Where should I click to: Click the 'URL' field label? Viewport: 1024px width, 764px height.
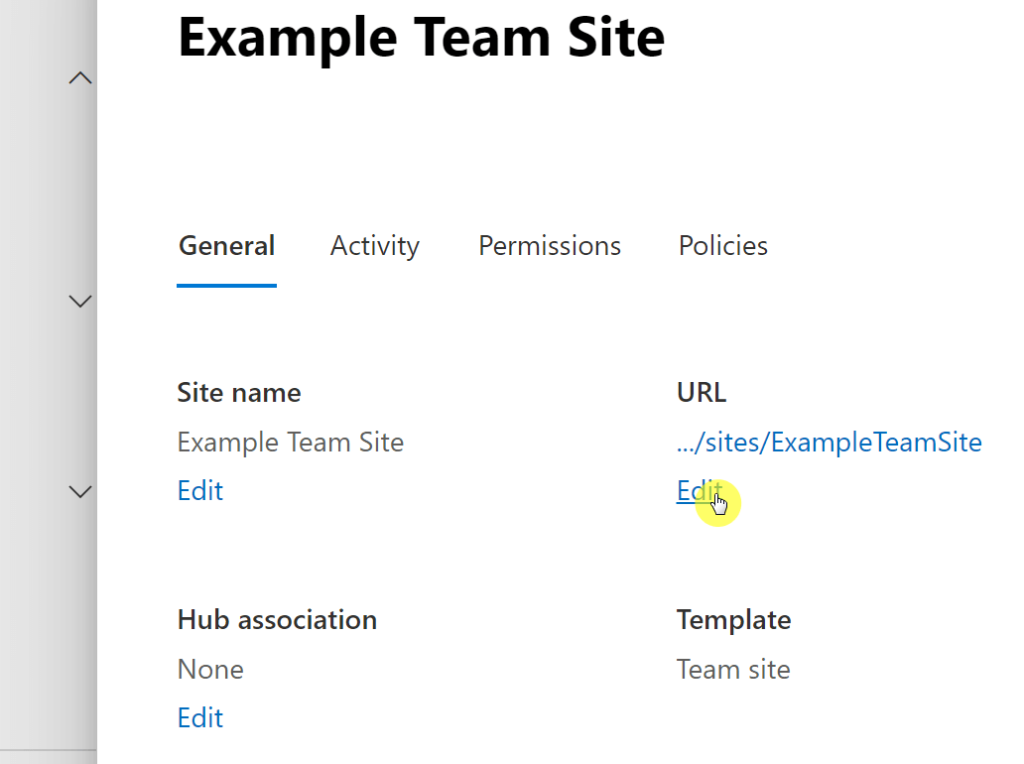click(x=701, y=392)
